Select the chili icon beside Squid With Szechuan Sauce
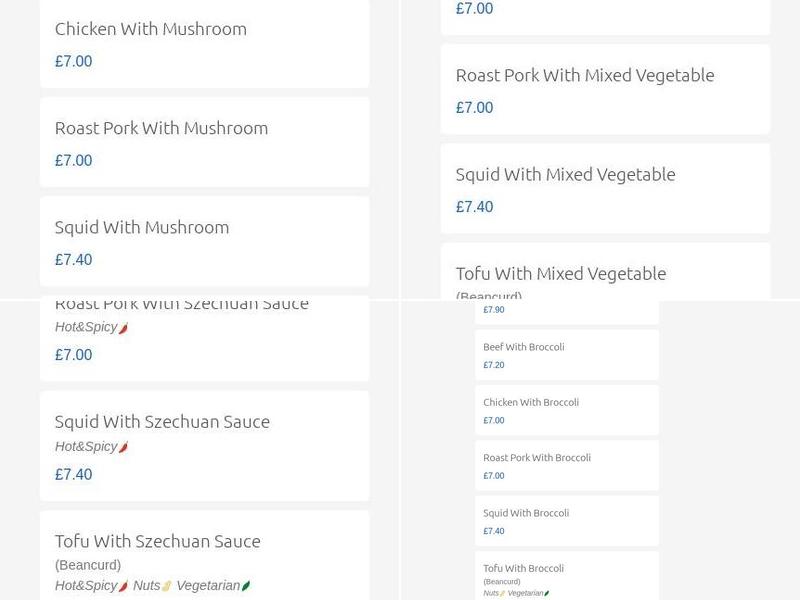The image size is (800, 600). (x=124, y=446)
